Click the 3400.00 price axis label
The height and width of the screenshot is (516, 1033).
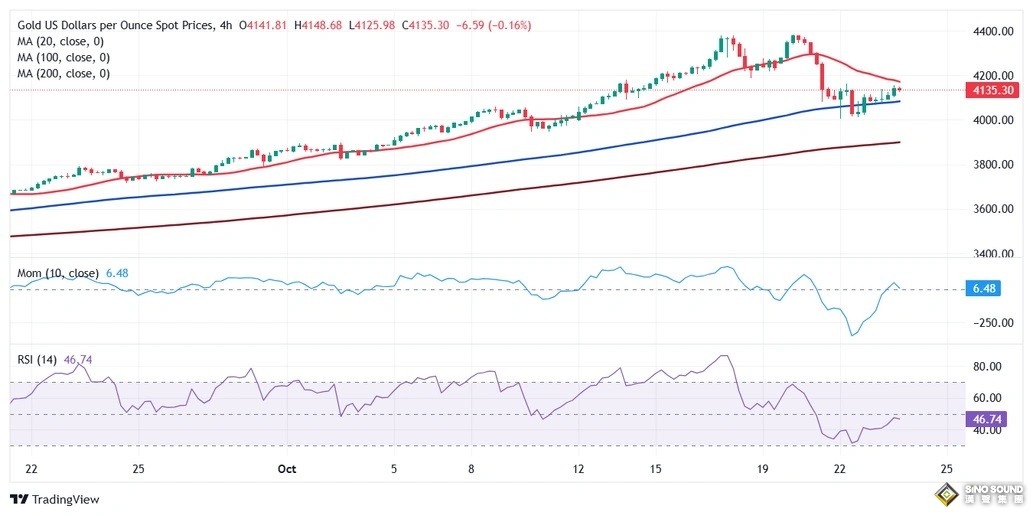(993, 254)
